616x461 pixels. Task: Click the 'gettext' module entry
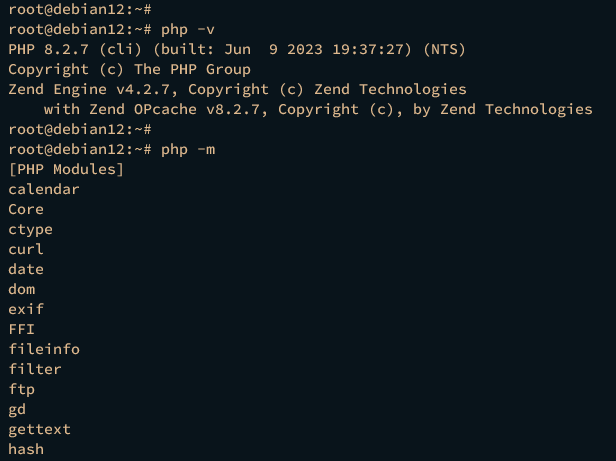coord(40,430)
